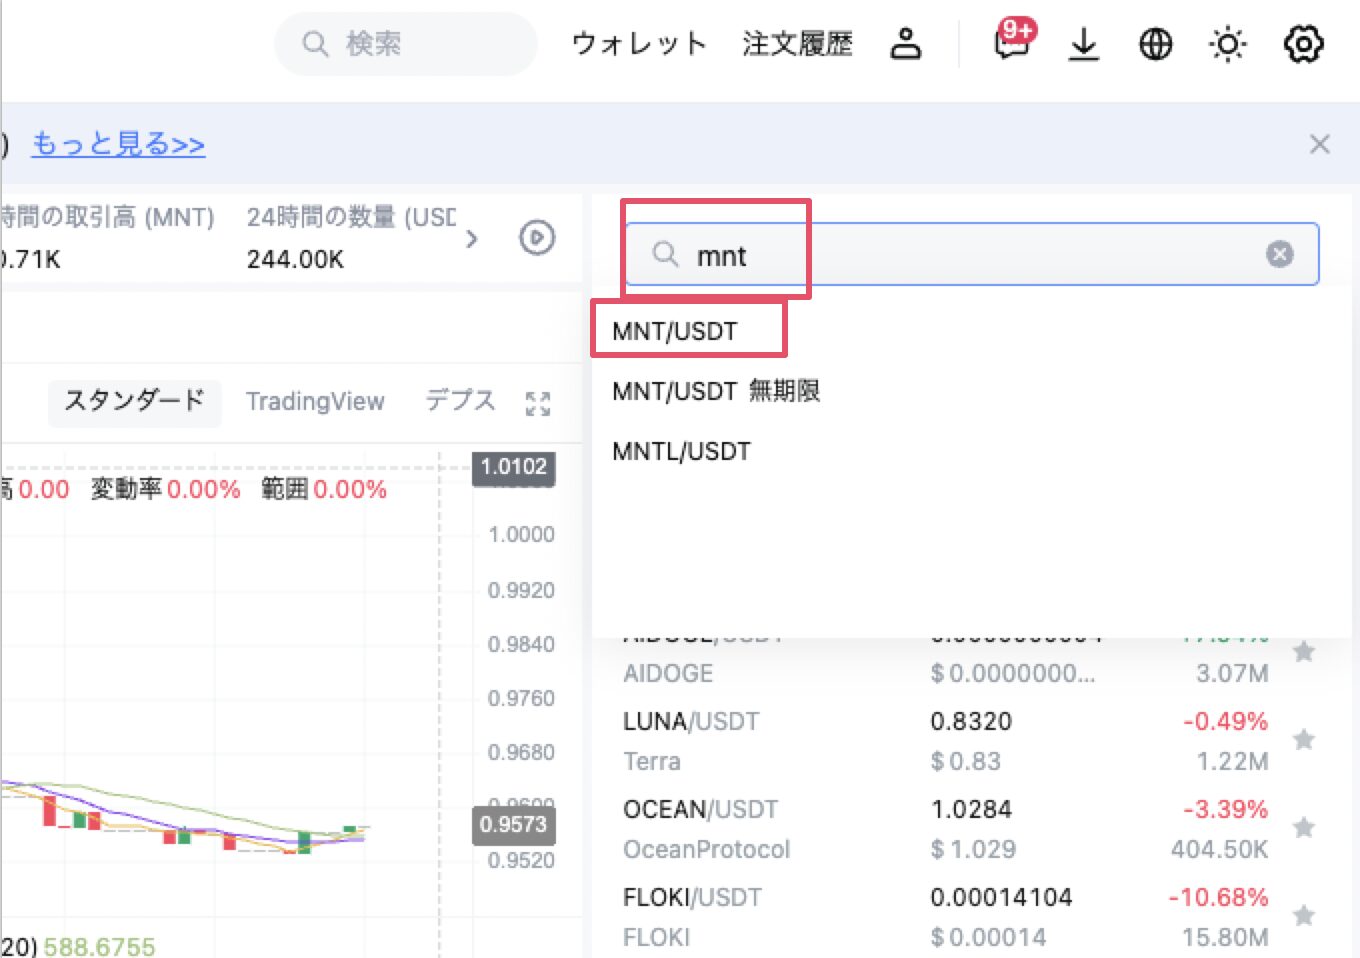
Task: Click the magnifier in the mnt field
Action: pos(666,254)
